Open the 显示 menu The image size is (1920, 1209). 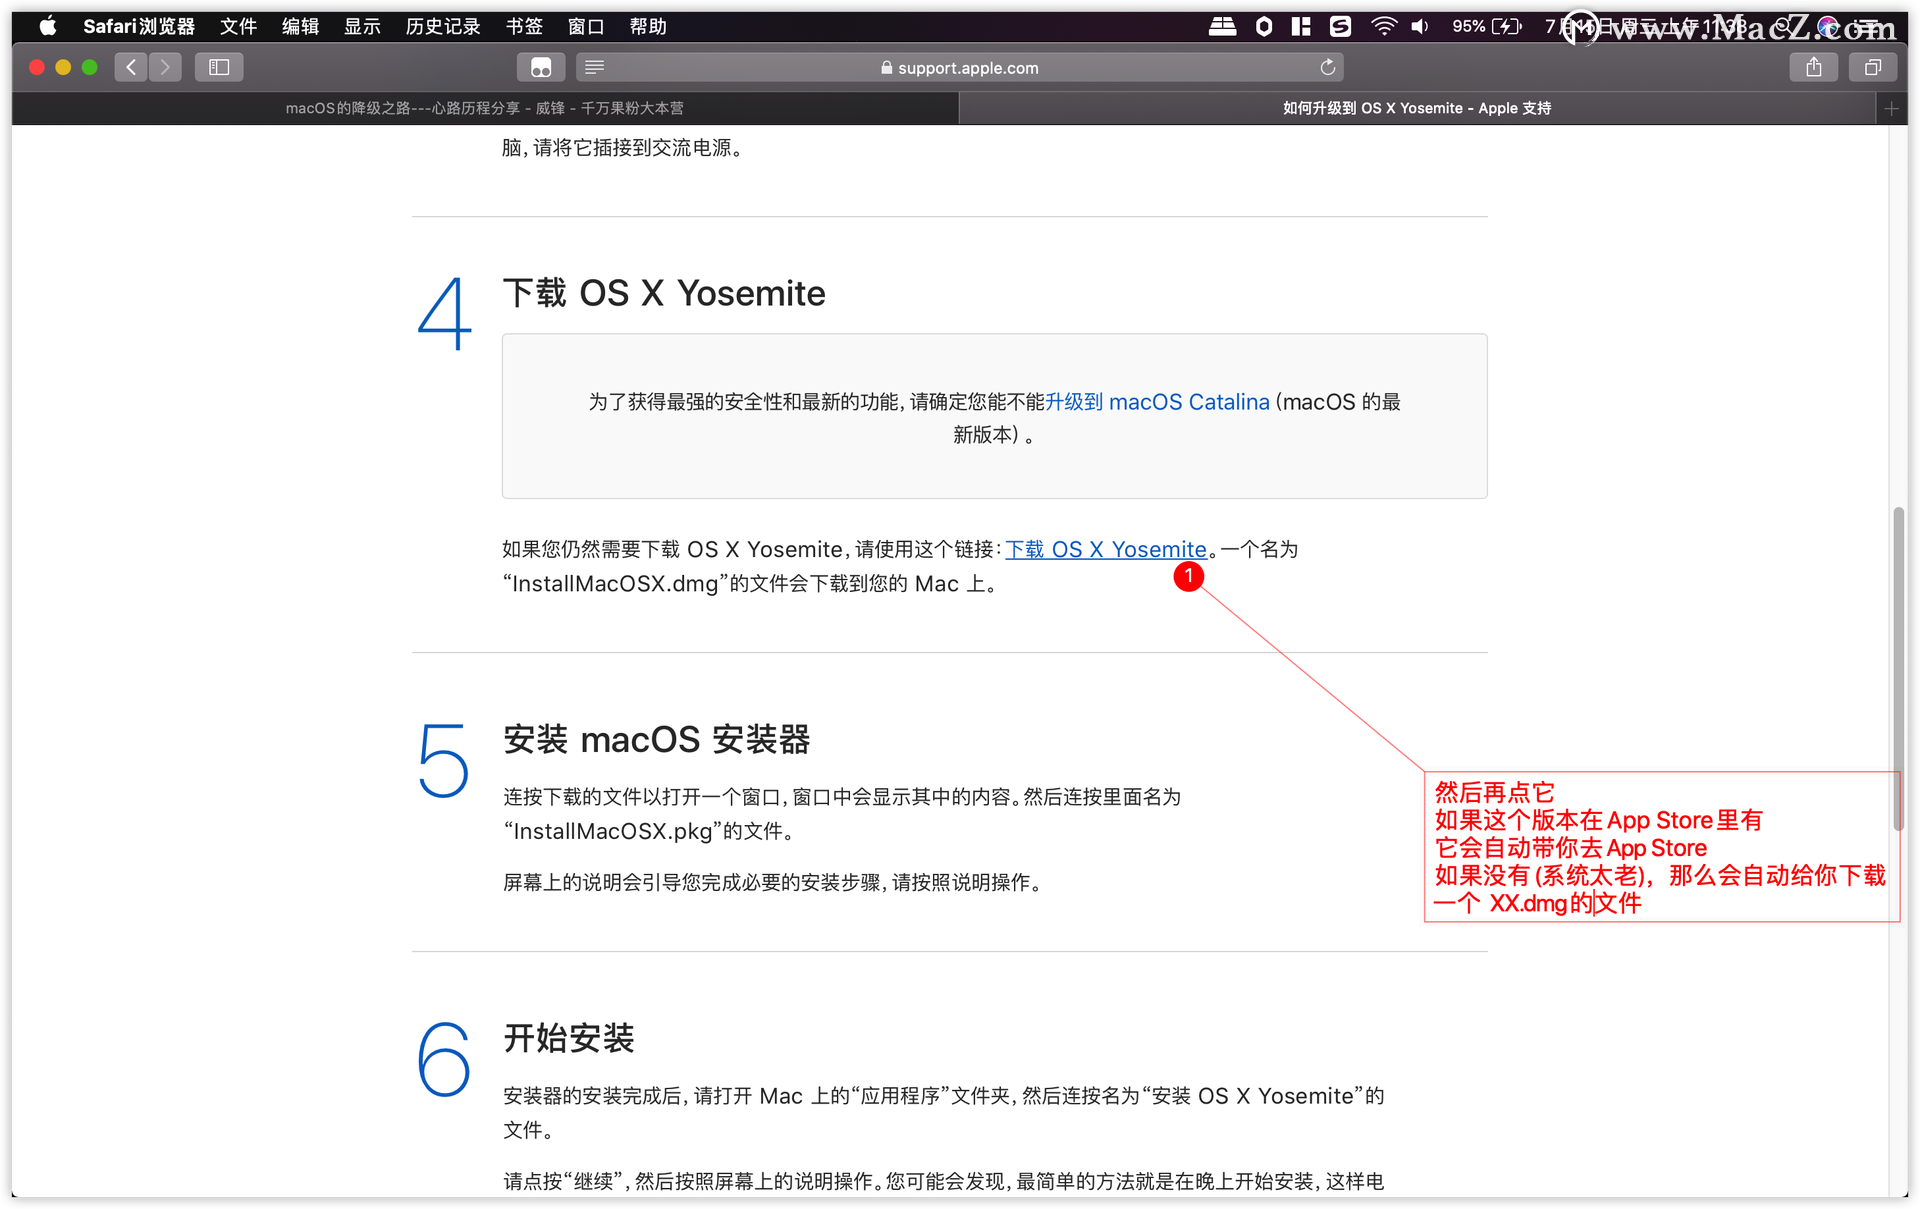(x=362, y=26)
